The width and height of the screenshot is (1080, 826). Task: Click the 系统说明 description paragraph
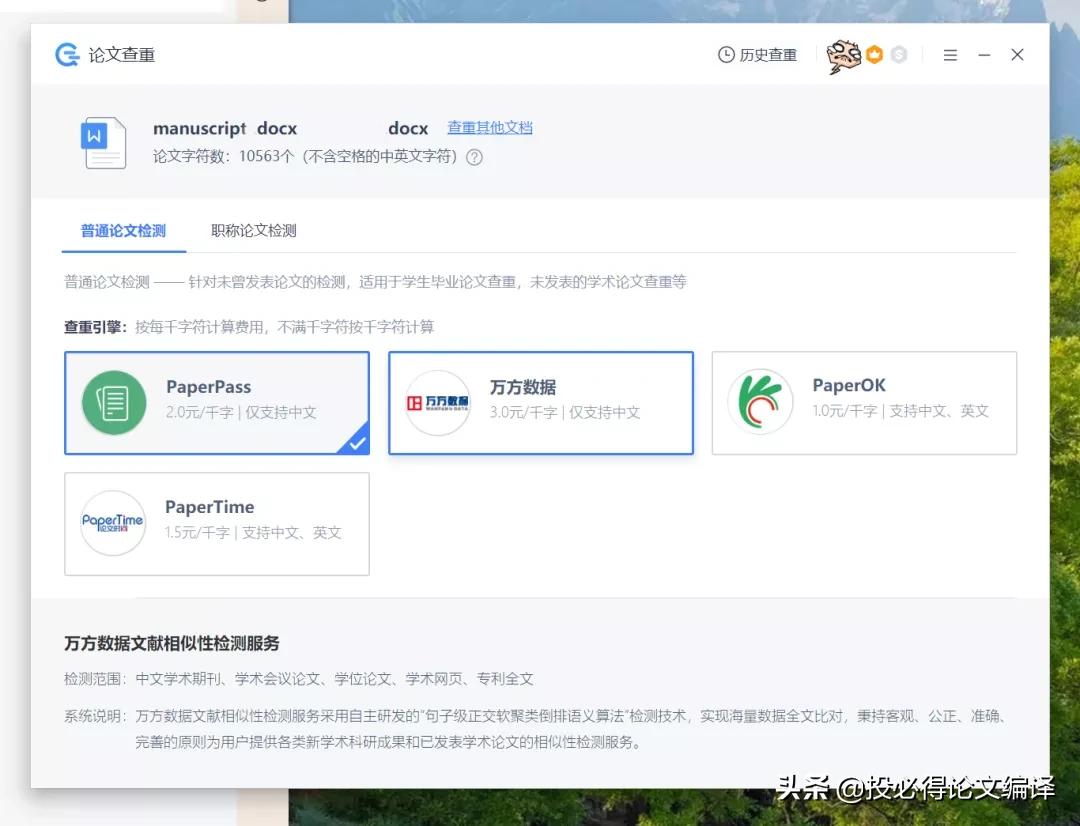tap(535, 730)
